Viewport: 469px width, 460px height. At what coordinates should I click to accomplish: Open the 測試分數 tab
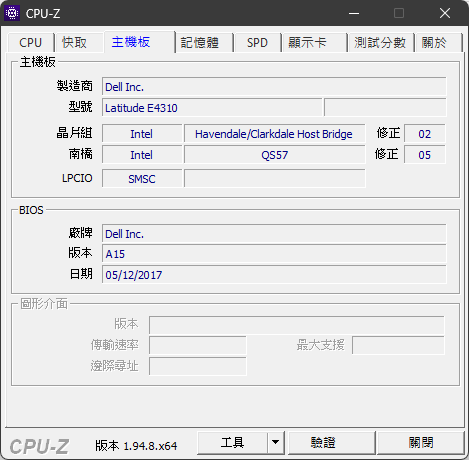381,43
